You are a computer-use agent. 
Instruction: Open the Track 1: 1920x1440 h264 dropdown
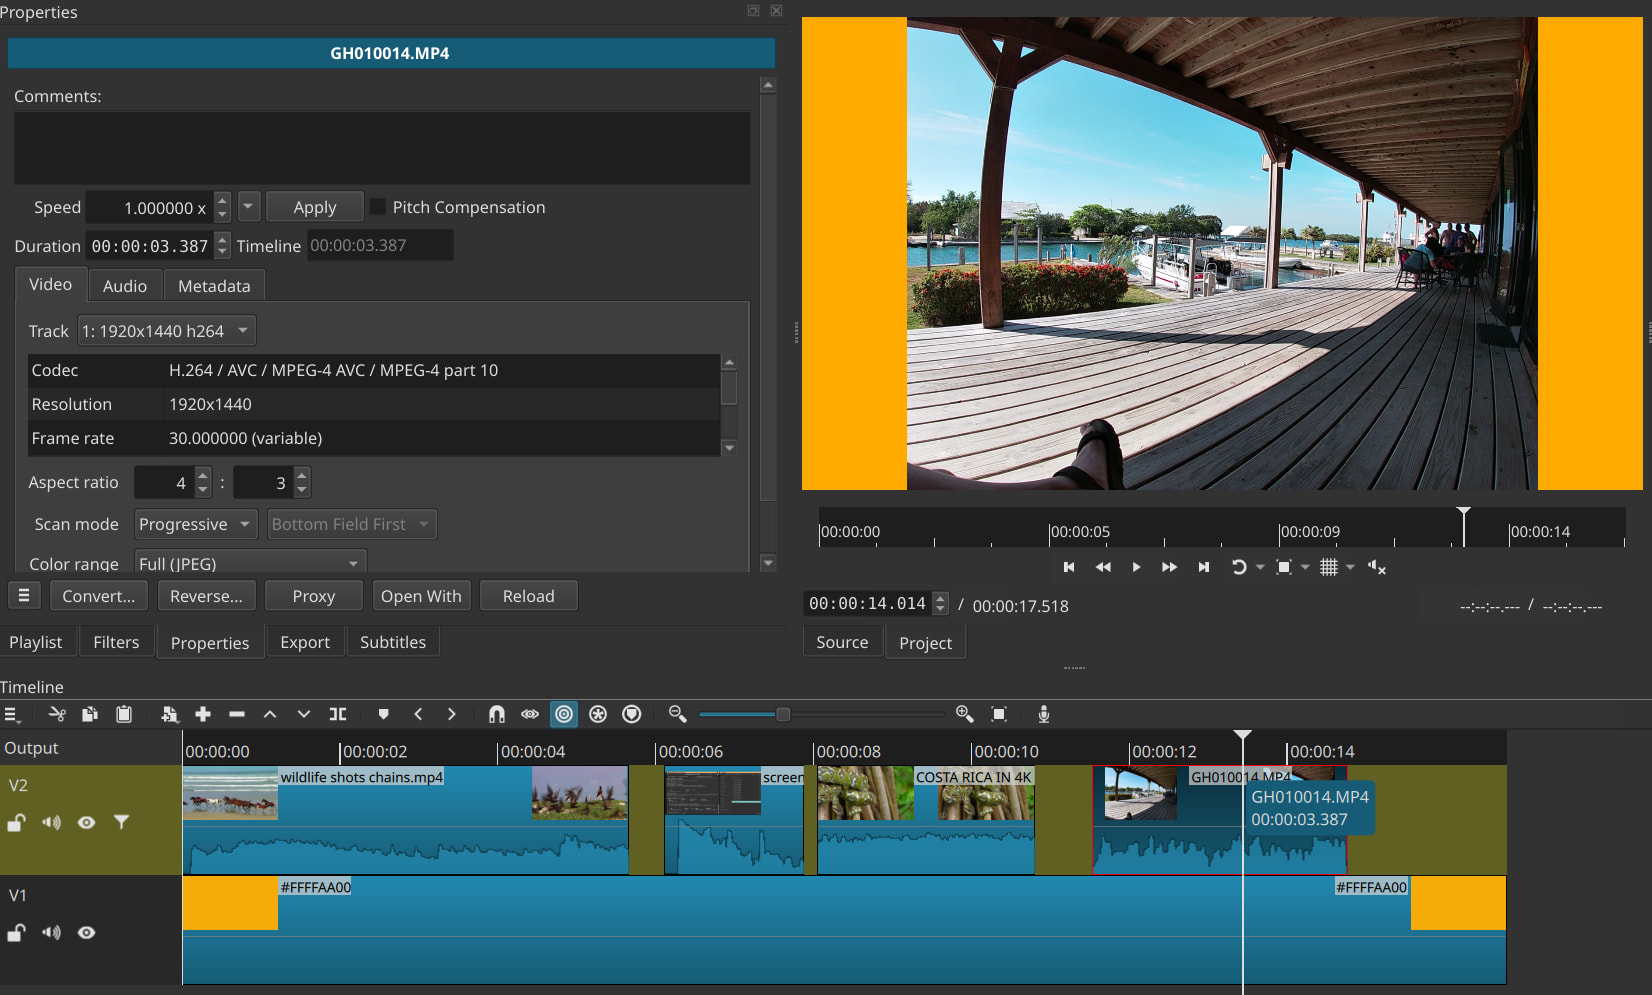coord(166,331)
